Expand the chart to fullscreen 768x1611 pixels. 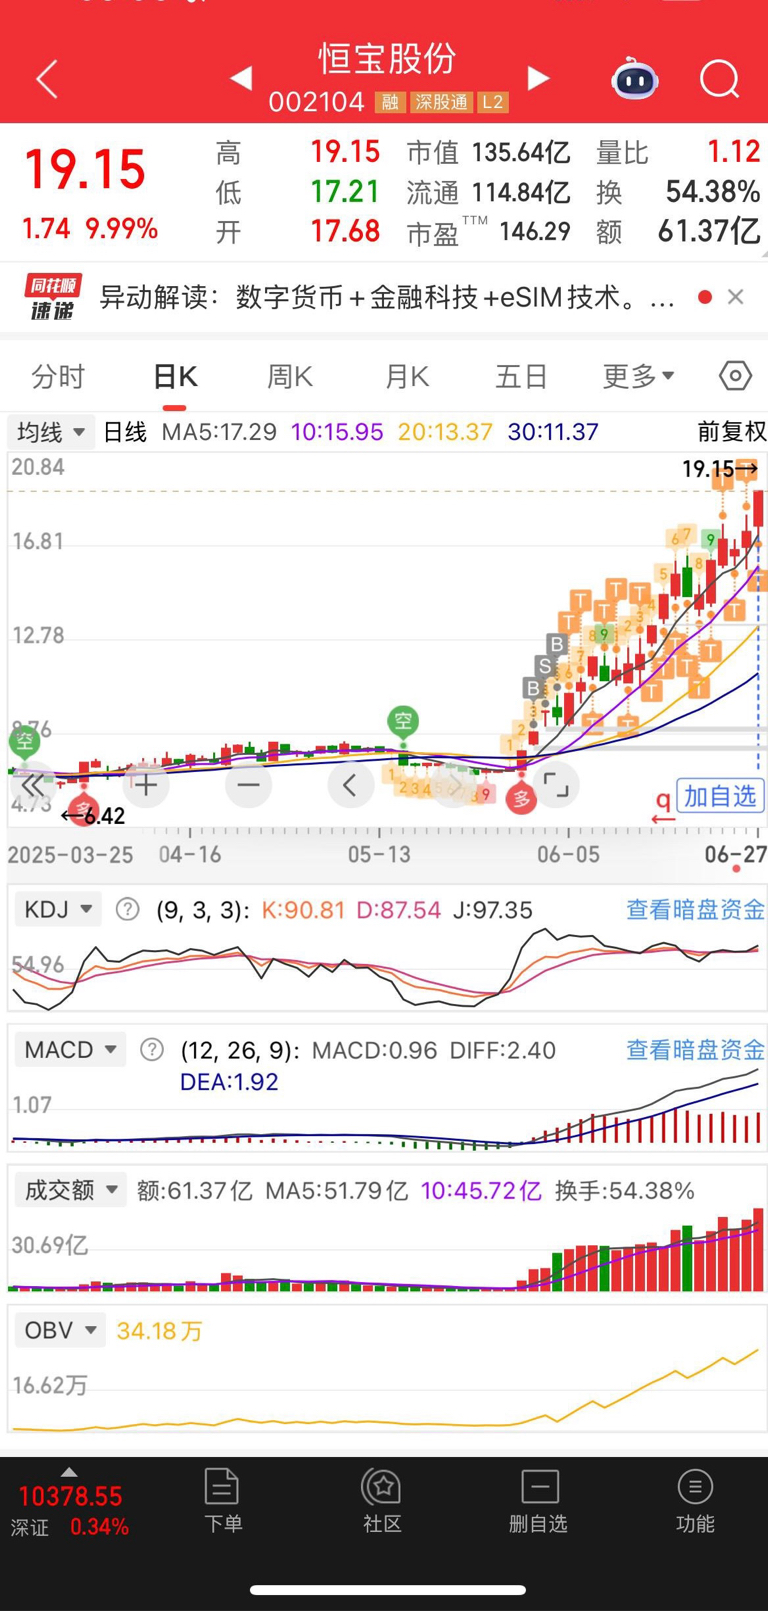click(556, 785)
